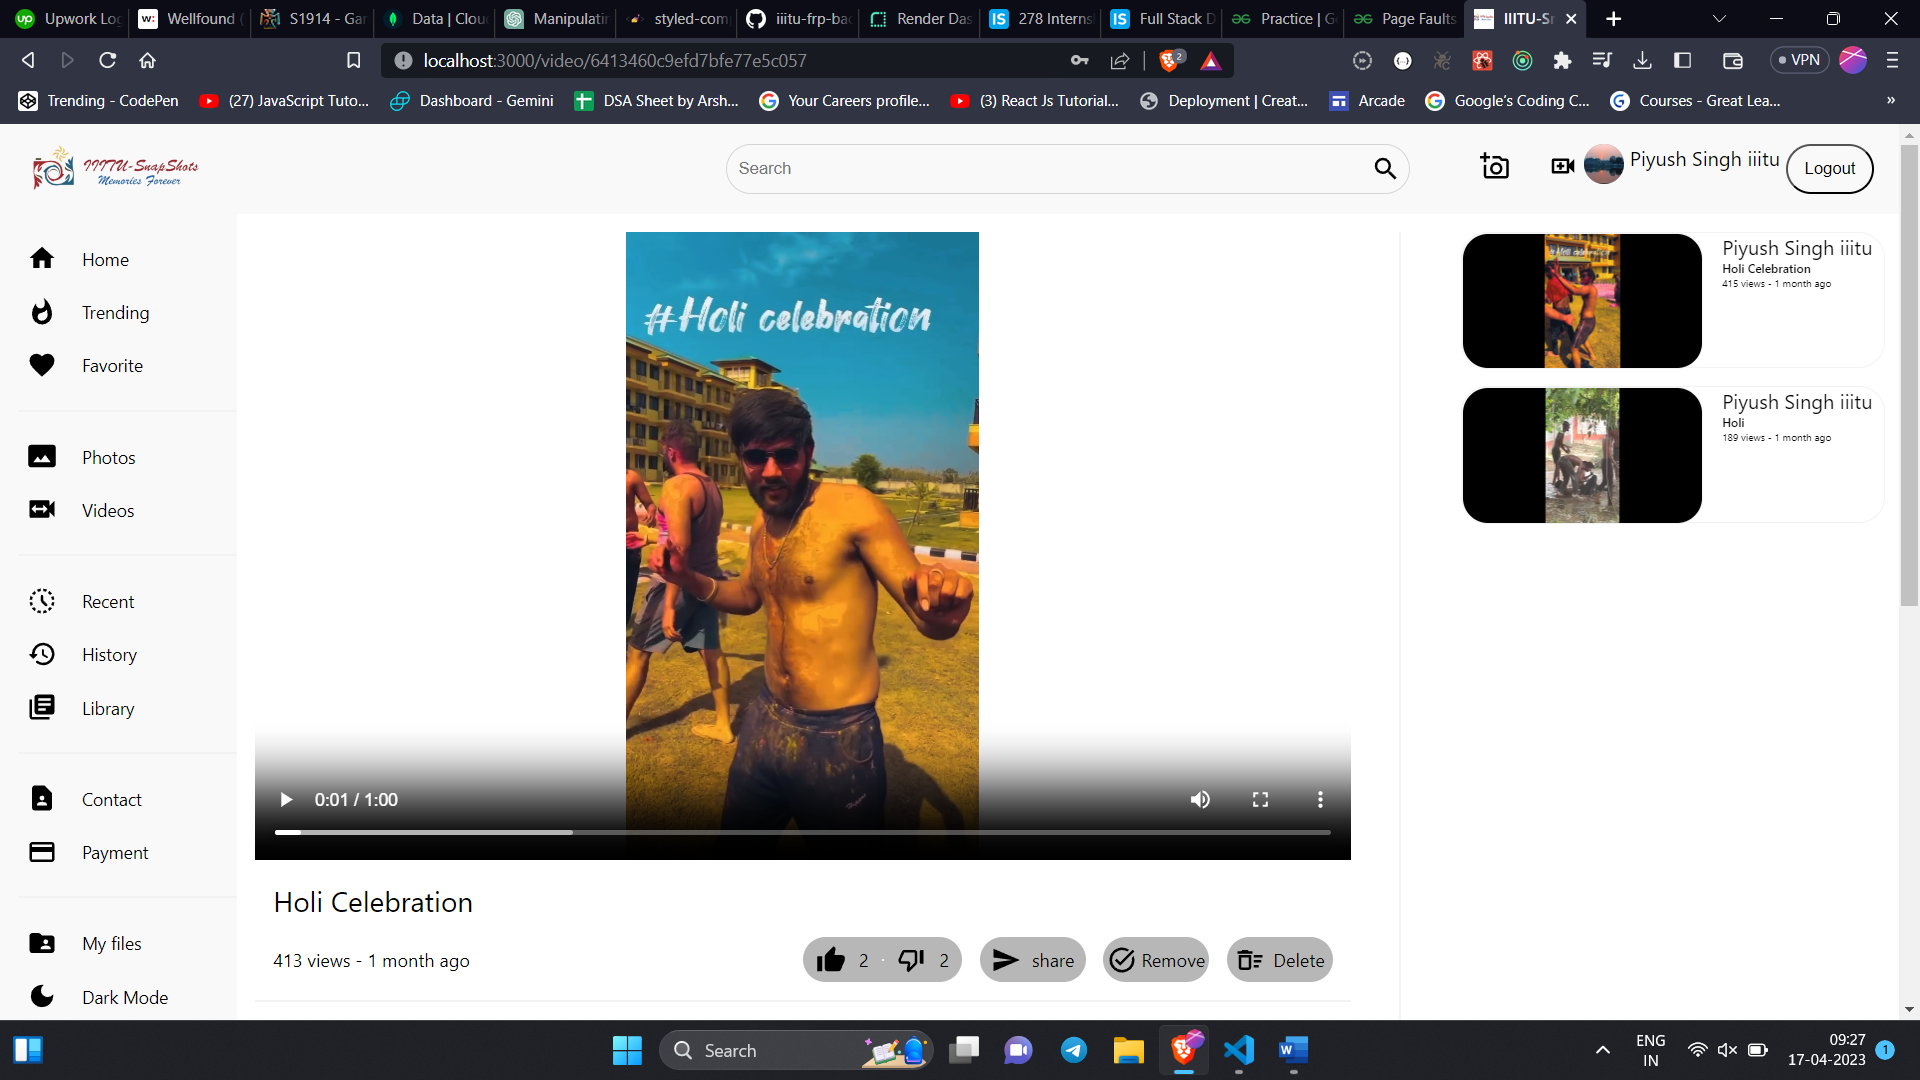Toggle video fullscreen mode
Viewport: 1920px width, 1080px height.
click(x=1260, y=799)
